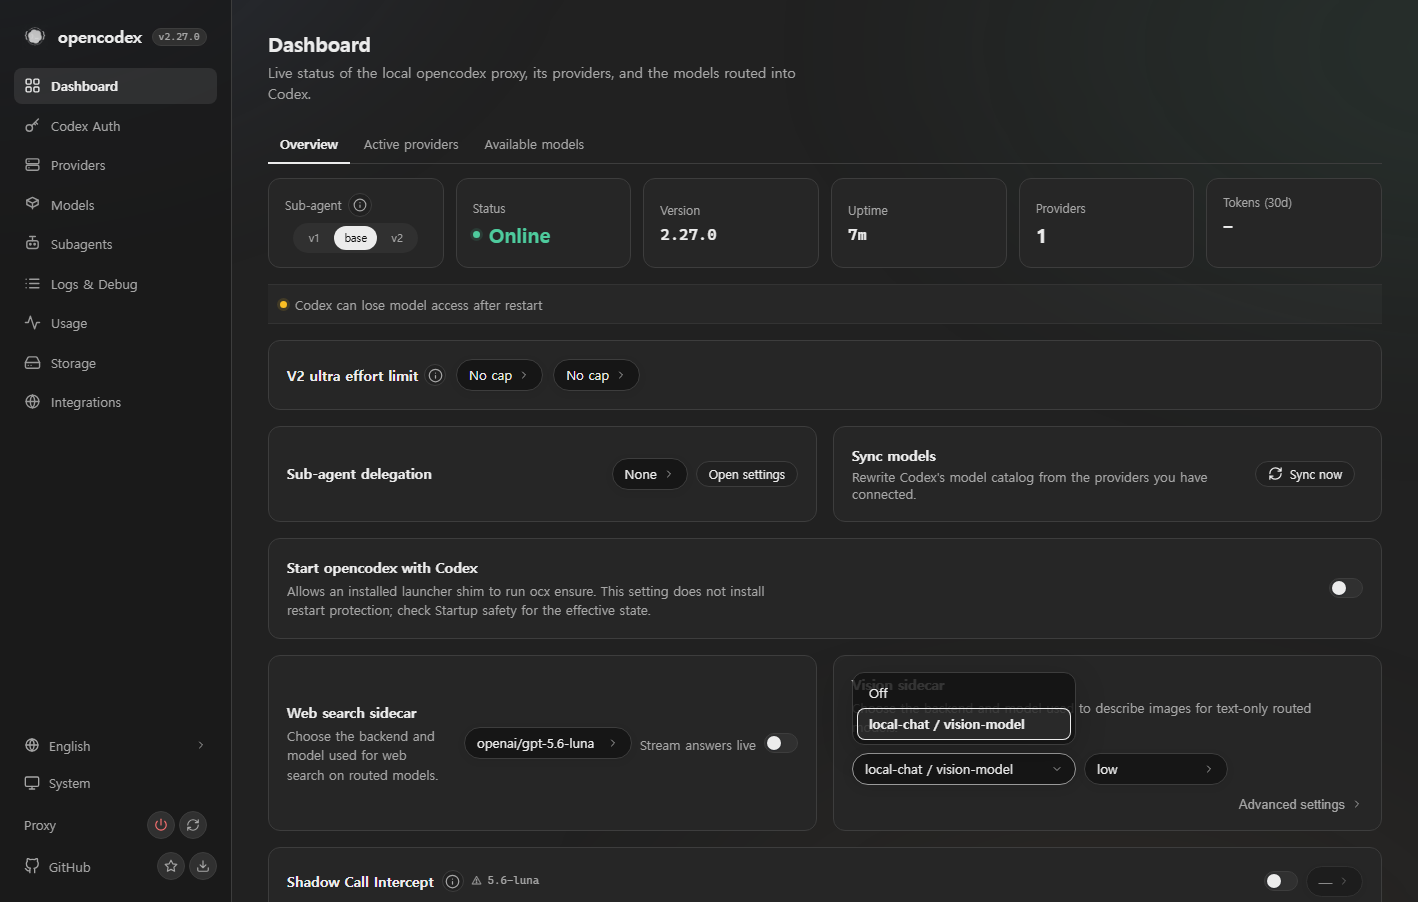This screenshot has height=902, width=1418.
Task: Open the Codex Auth key page
Action: pos(115,126)
